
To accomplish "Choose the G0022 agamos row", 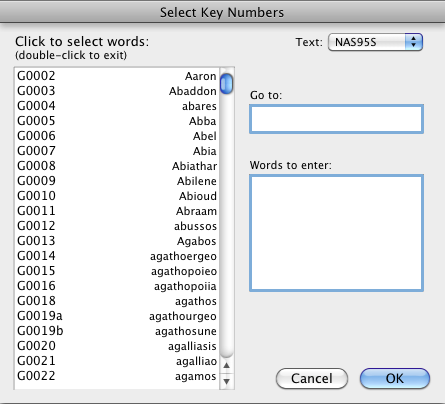I will click(x=117, y=376).
